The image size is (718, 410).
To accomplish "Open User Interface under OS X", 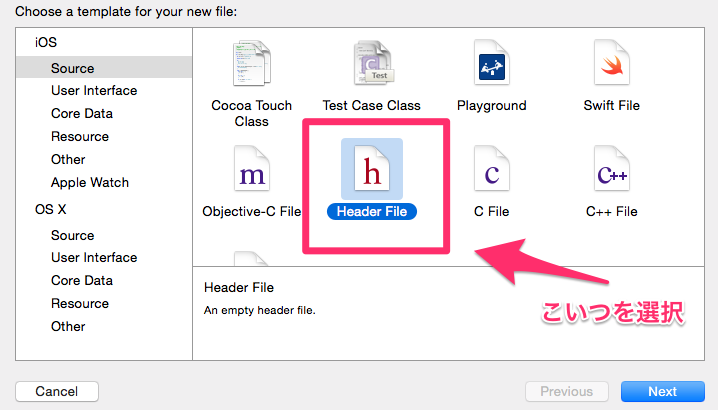I will tap(94, 257).
